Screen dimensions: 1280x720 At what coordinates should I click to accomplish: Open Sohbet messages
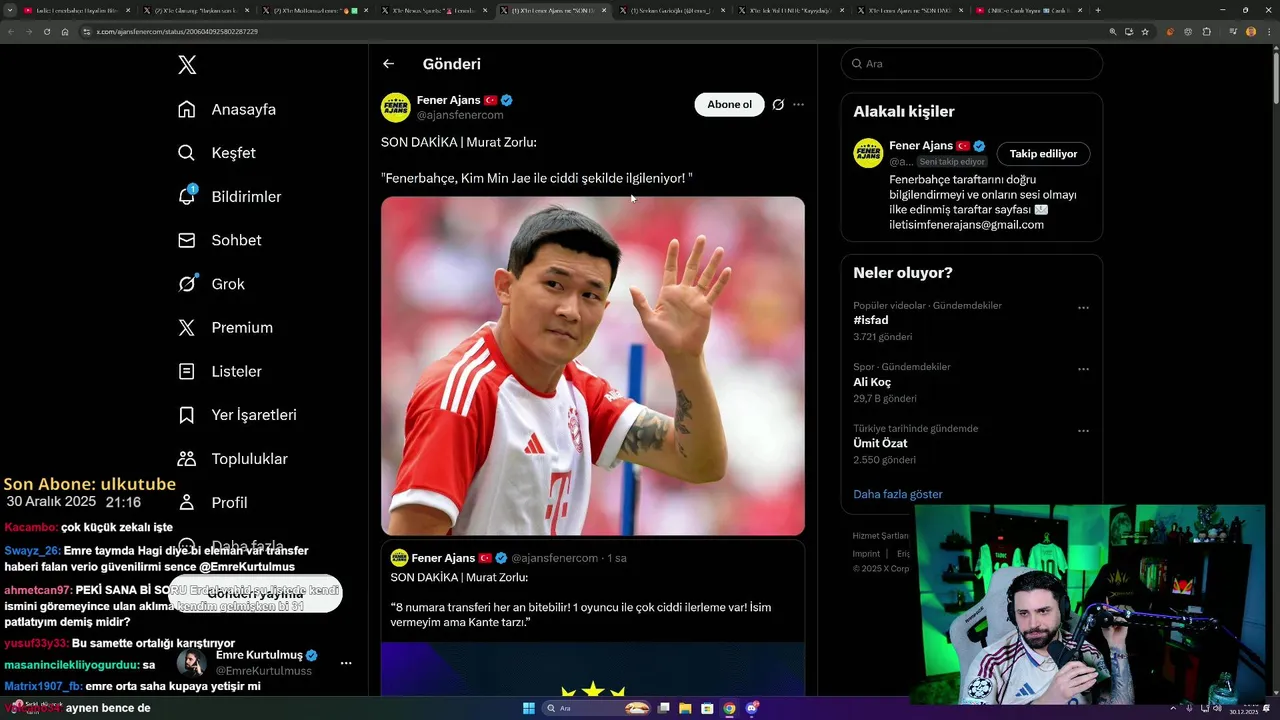pyautogui.click(x=220, y=240)
